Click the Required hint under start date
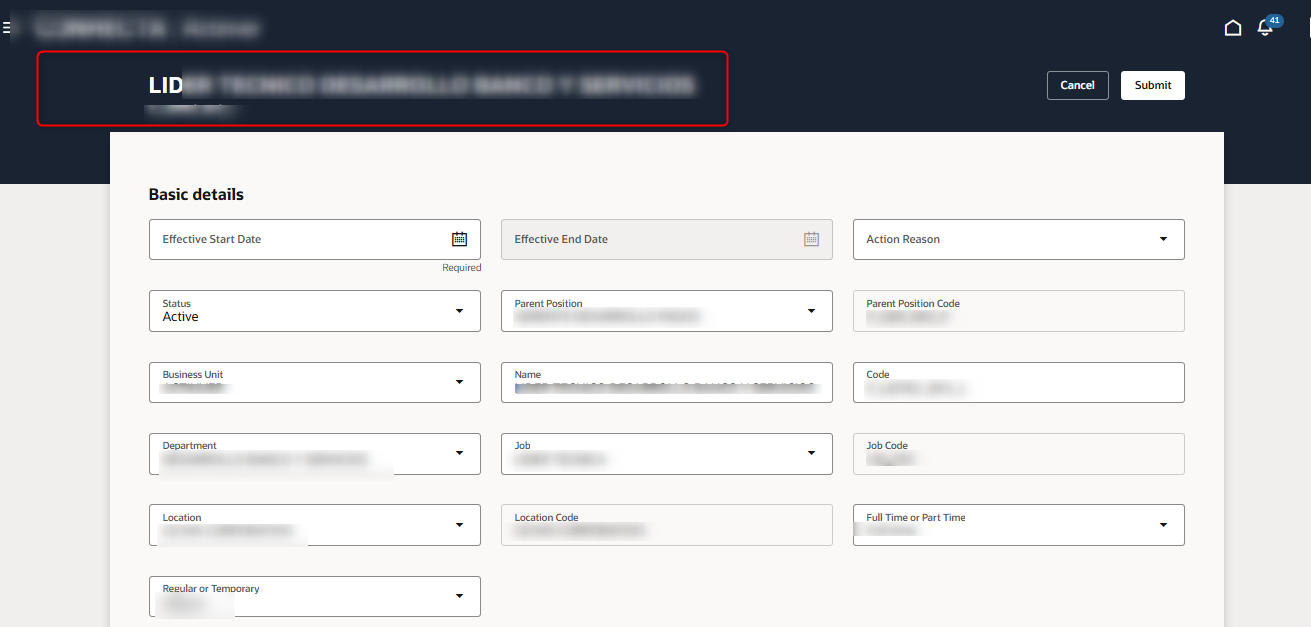1311x627 pixels. pos(462,268)
